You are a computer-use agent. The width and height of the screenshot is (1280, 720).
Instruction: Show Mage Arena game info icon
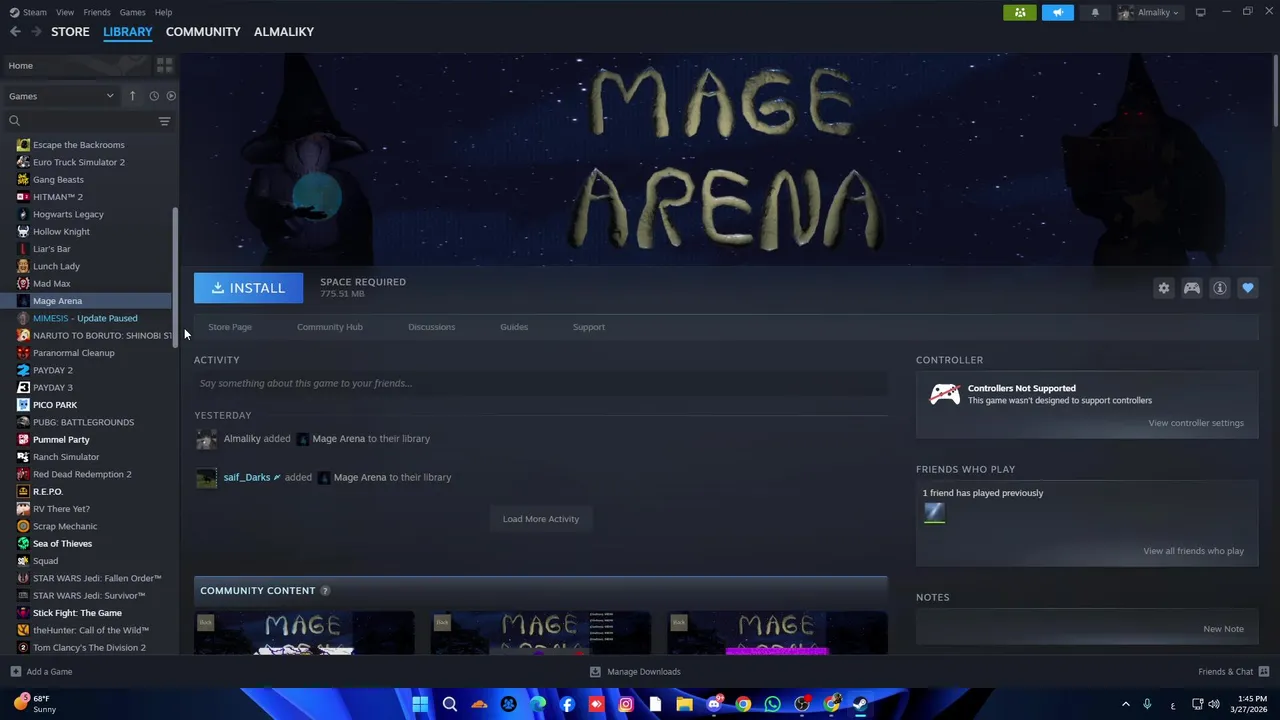1220,288
